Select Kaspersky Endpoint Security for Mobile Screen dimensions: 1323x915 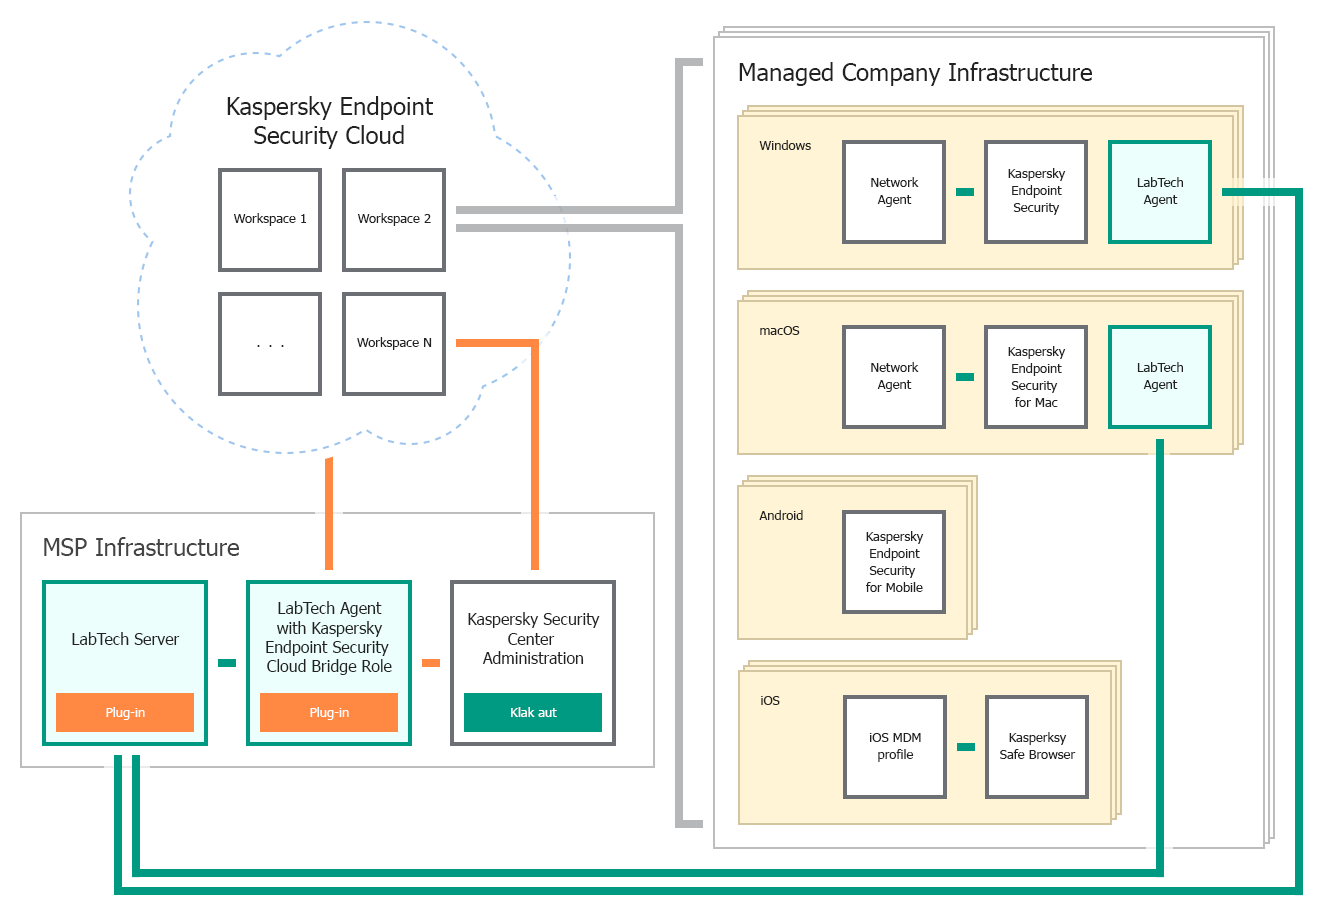pyautogui.click(x=894, y=562)
